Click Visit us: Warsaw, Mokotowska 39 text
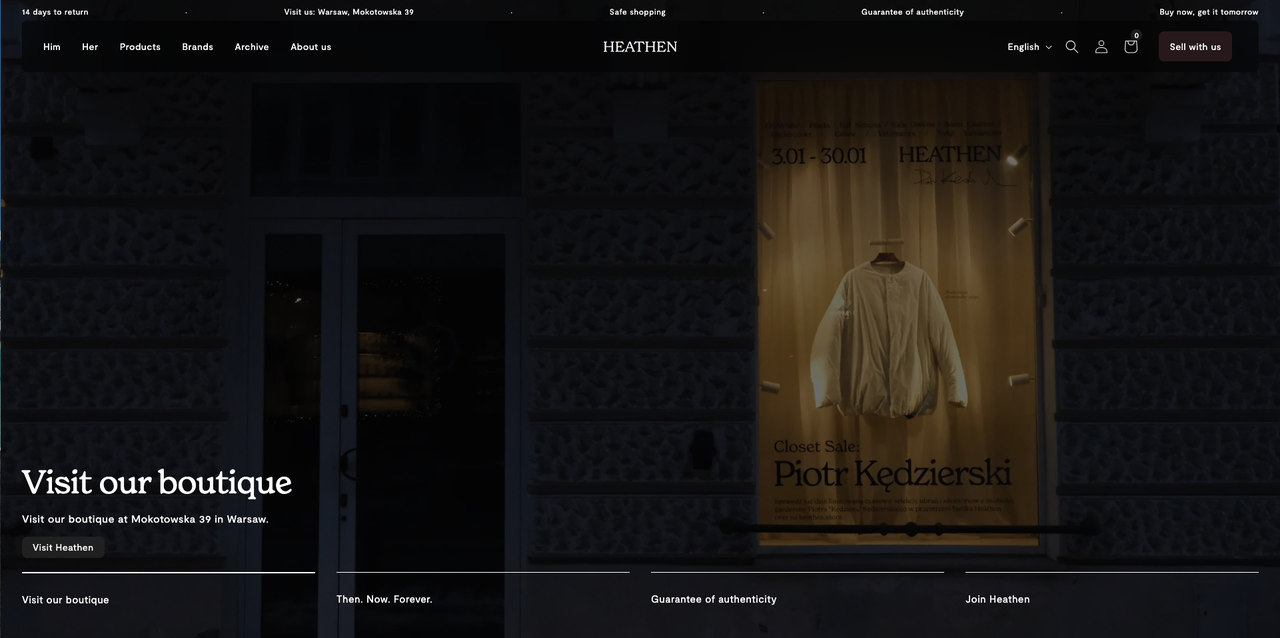 coord(349,12)
